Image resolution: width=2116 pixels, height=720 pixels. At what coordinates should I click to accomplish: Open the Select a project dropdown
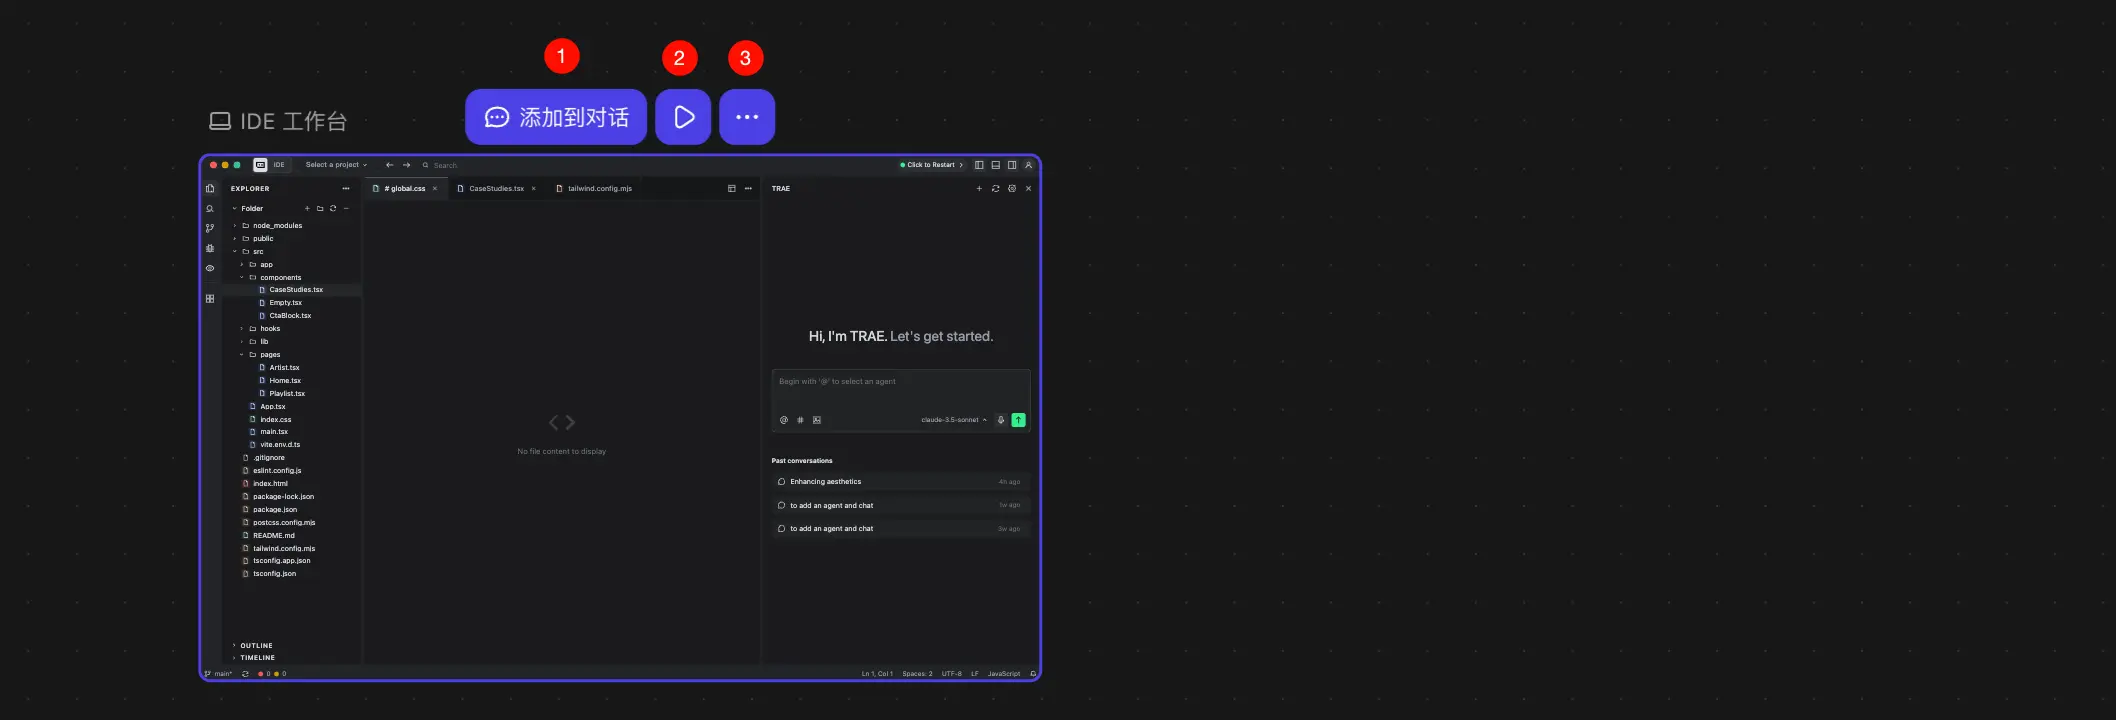pos(336,165)
